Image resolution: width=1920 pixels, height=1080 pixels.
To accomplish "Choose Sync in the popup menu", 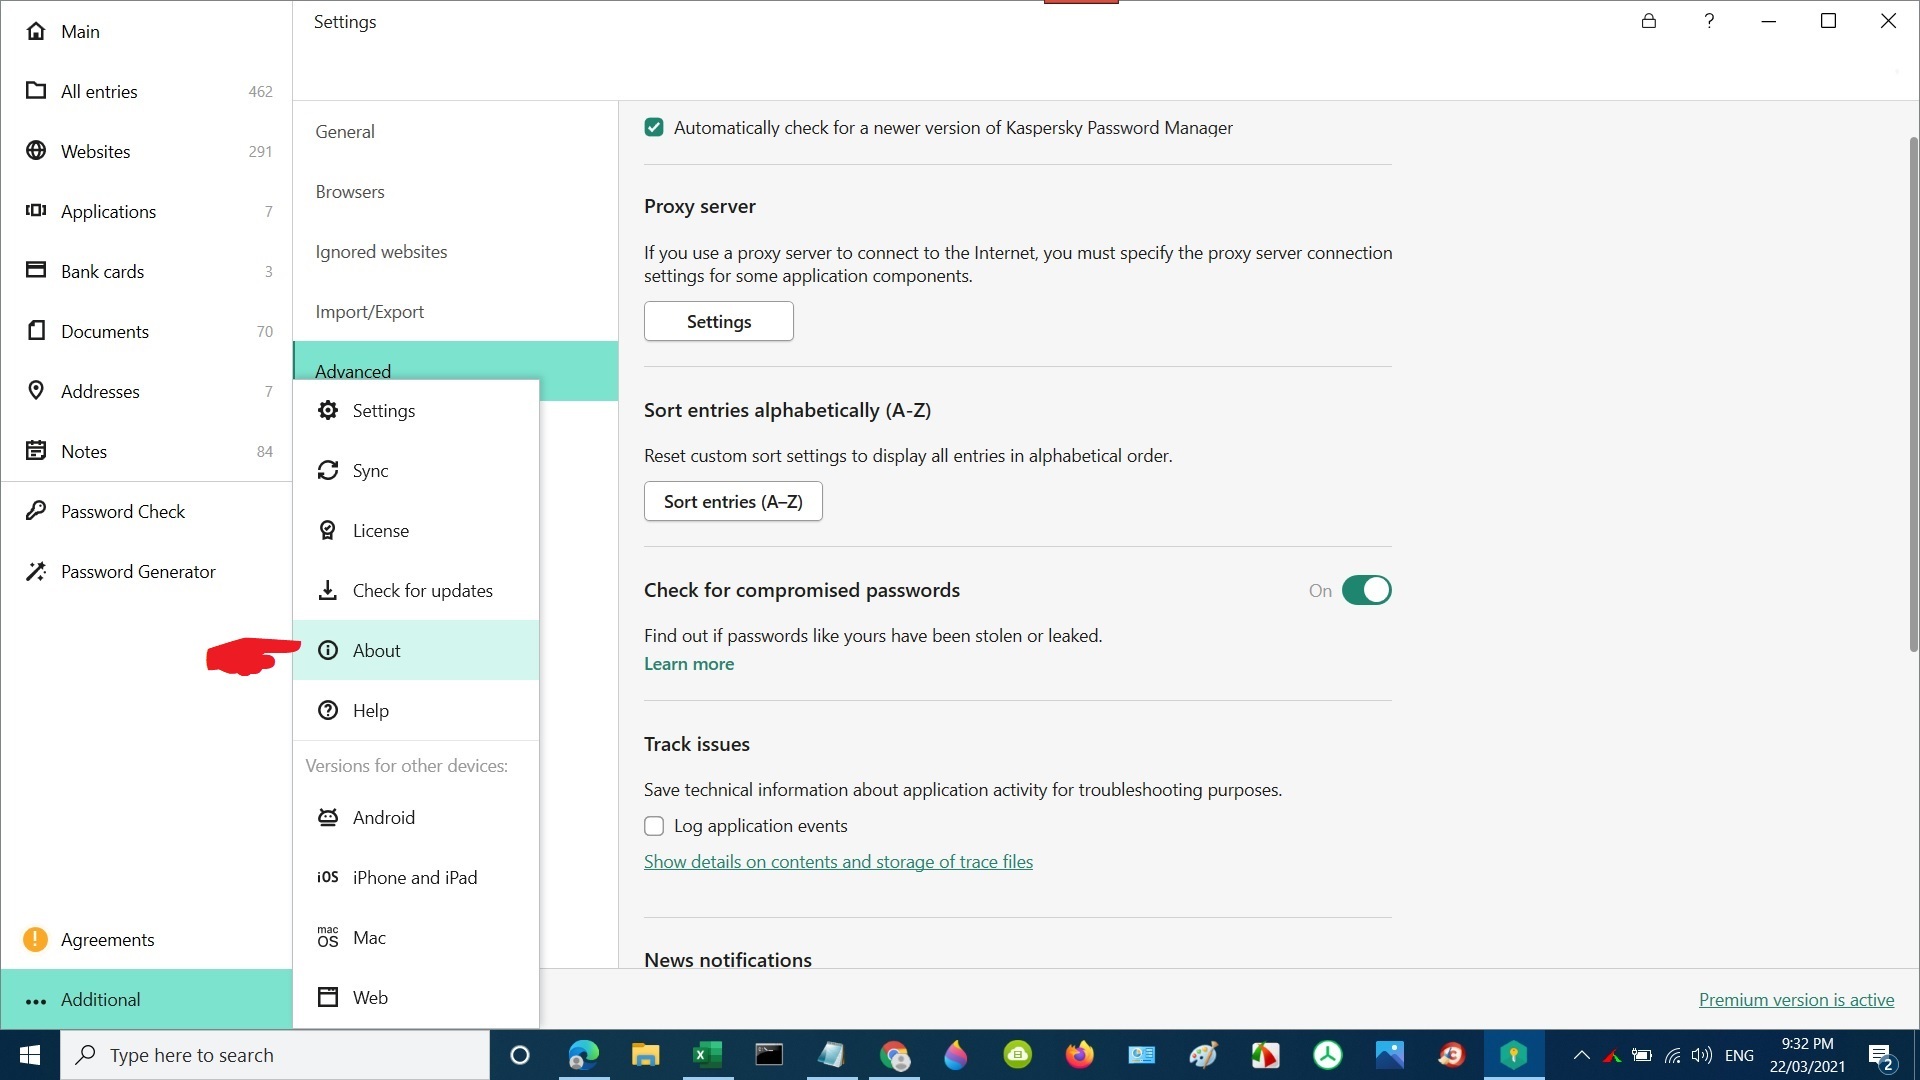I will tap(416, 471).
